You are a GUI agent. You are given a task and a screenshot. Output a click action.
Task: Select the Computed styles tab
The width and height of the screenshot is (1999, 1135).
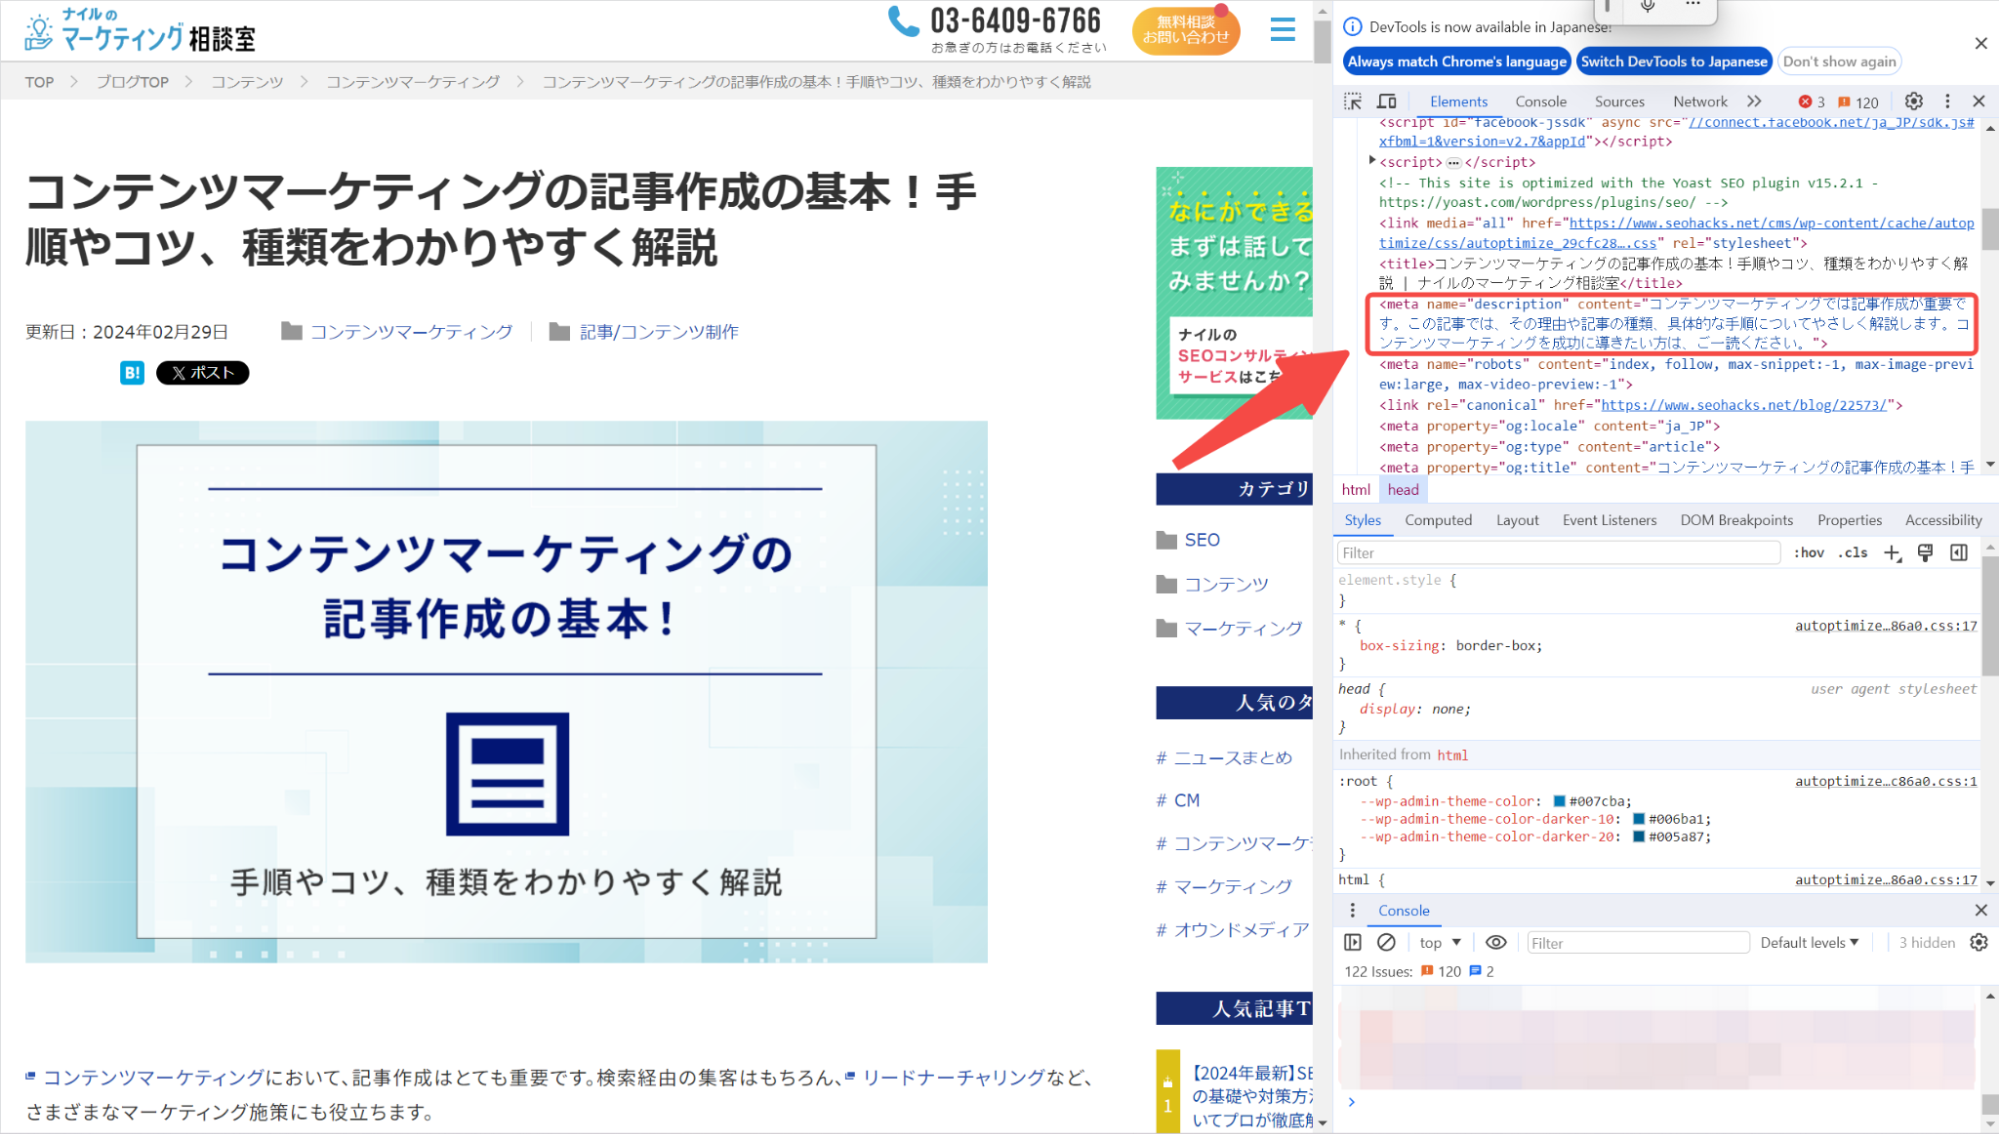(1438, 520)
